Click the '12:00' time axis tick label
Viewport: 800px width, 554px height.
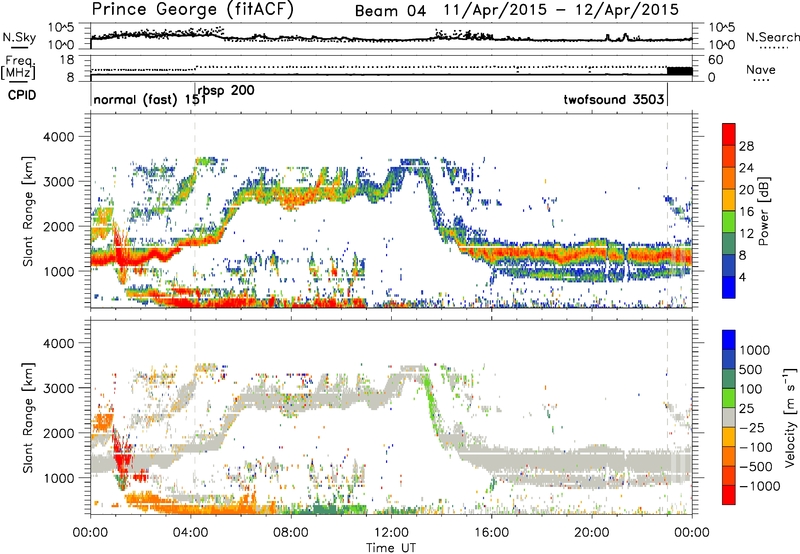pos(391,533)
